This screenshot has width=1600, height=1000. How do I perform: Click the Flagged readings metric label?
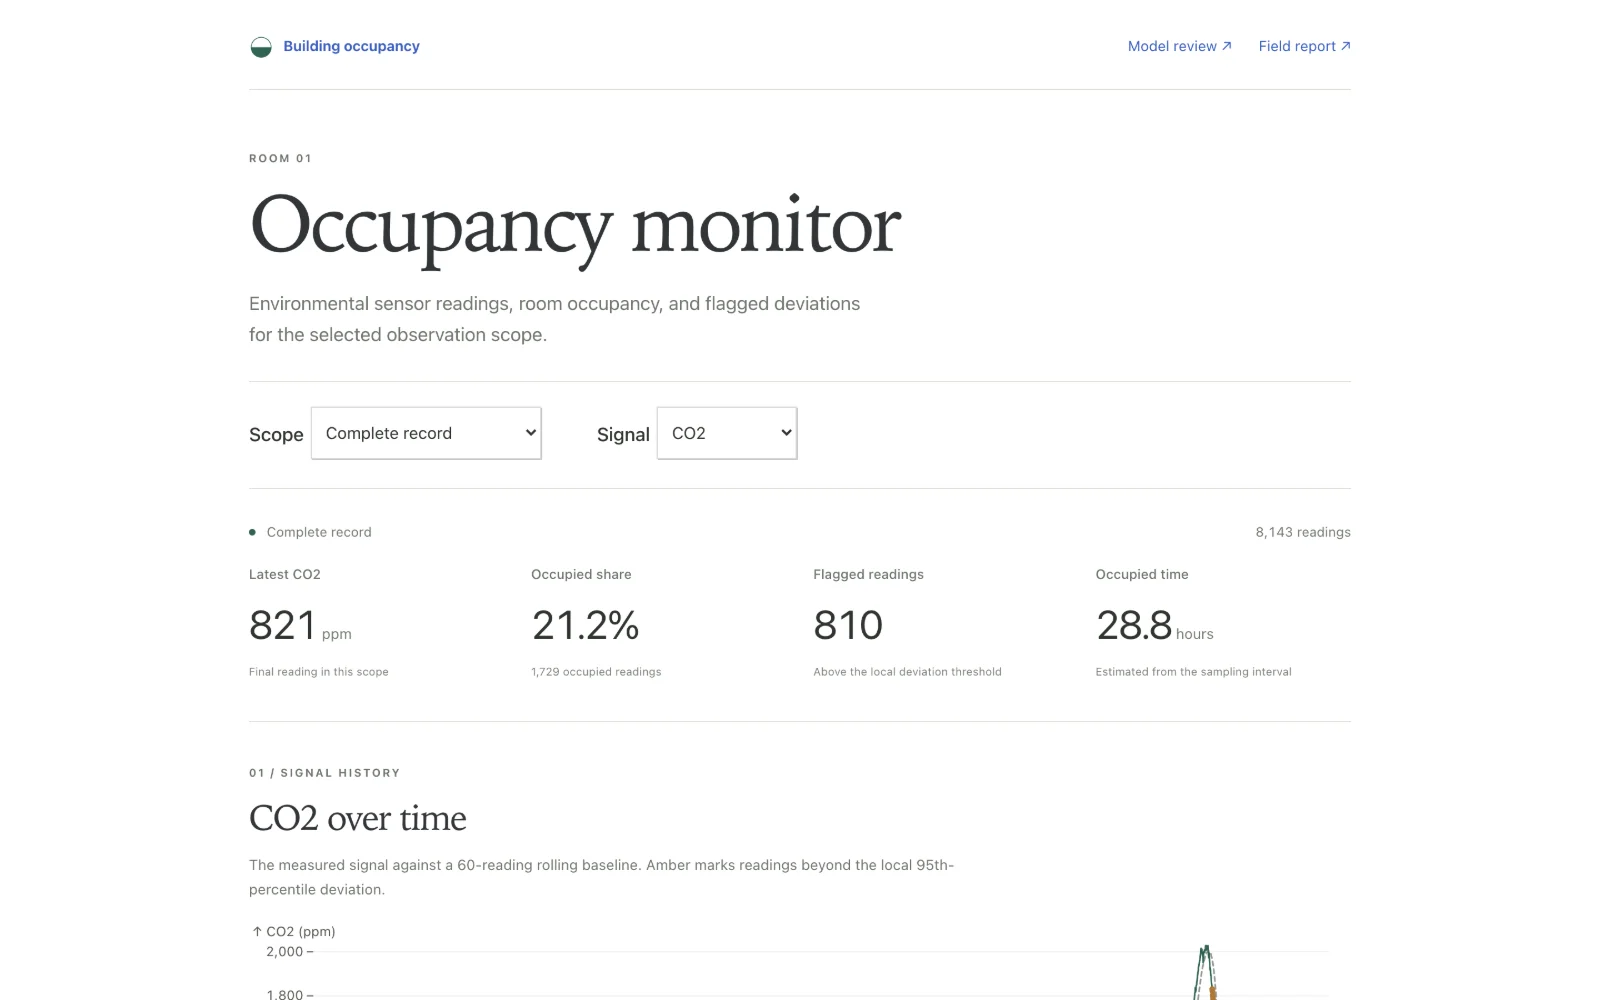(x=868, y=574)
